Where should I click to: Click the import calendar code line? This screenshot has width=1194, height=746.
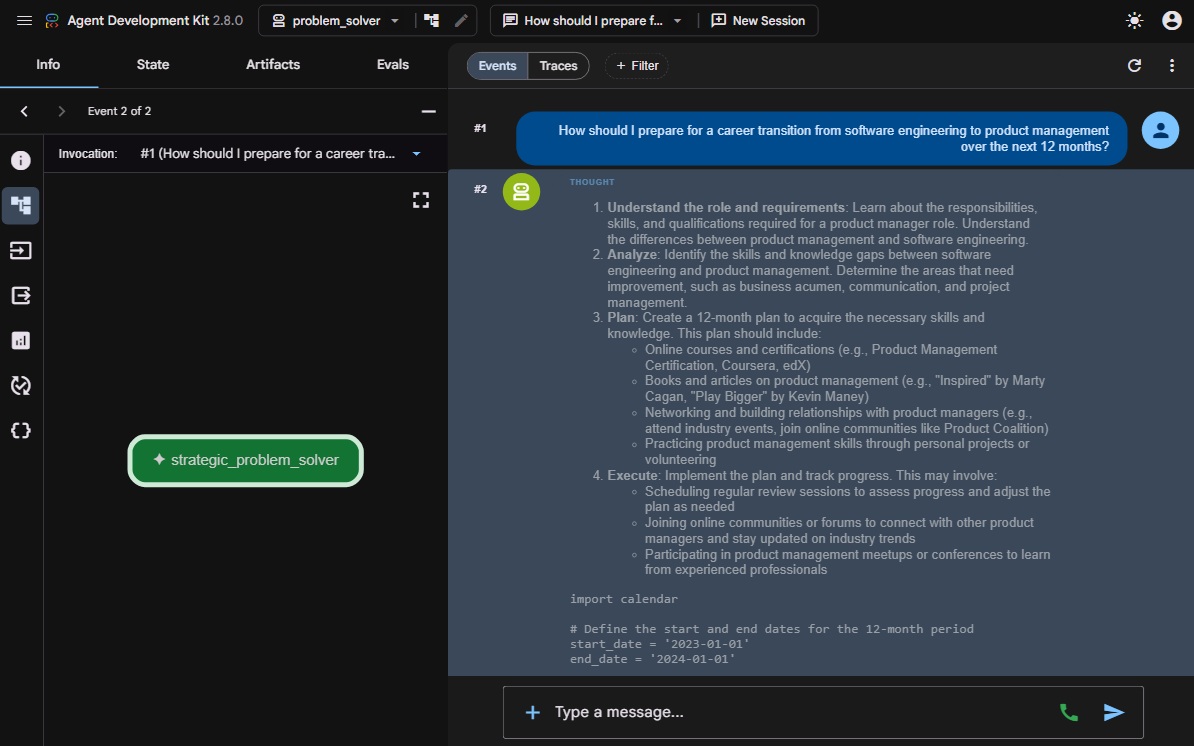tap(624, 598)
